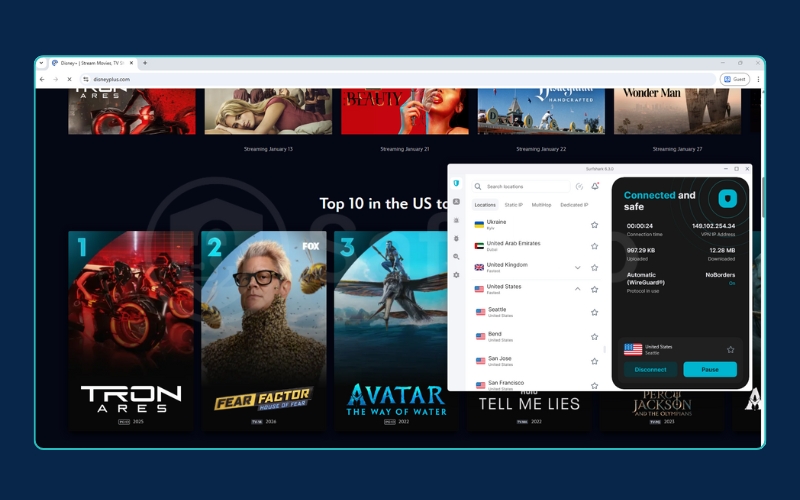Screen dimensions: 800x500
Task: Click NoBorders On status text
Action: [720, 279]
